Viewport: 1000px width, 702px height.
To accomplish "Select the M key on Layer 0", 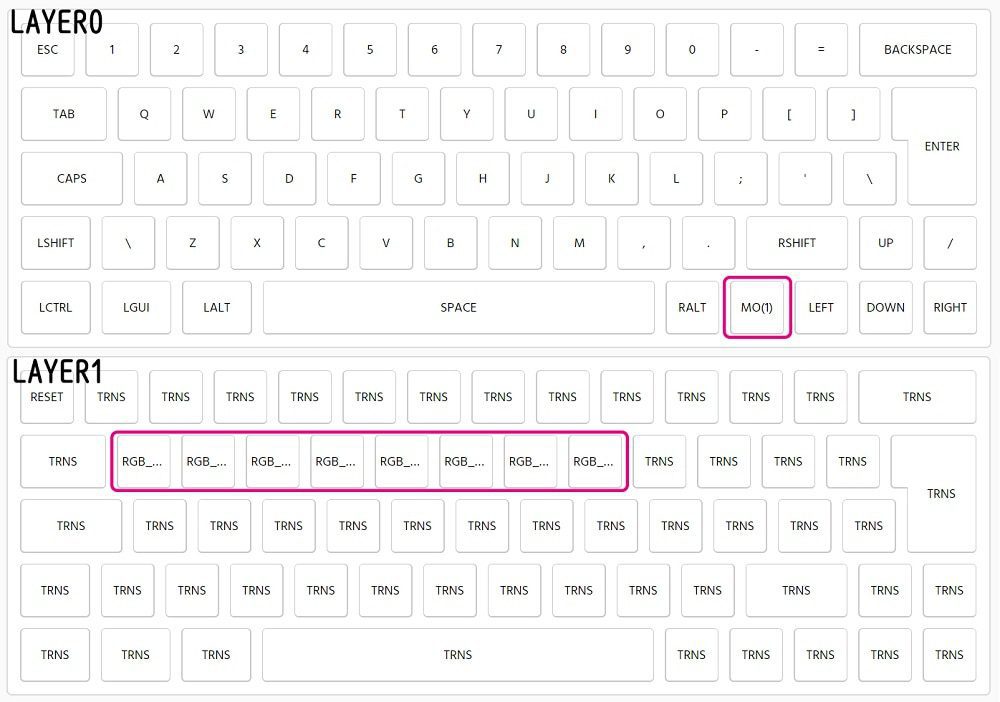I will click(x=579, y=243).
